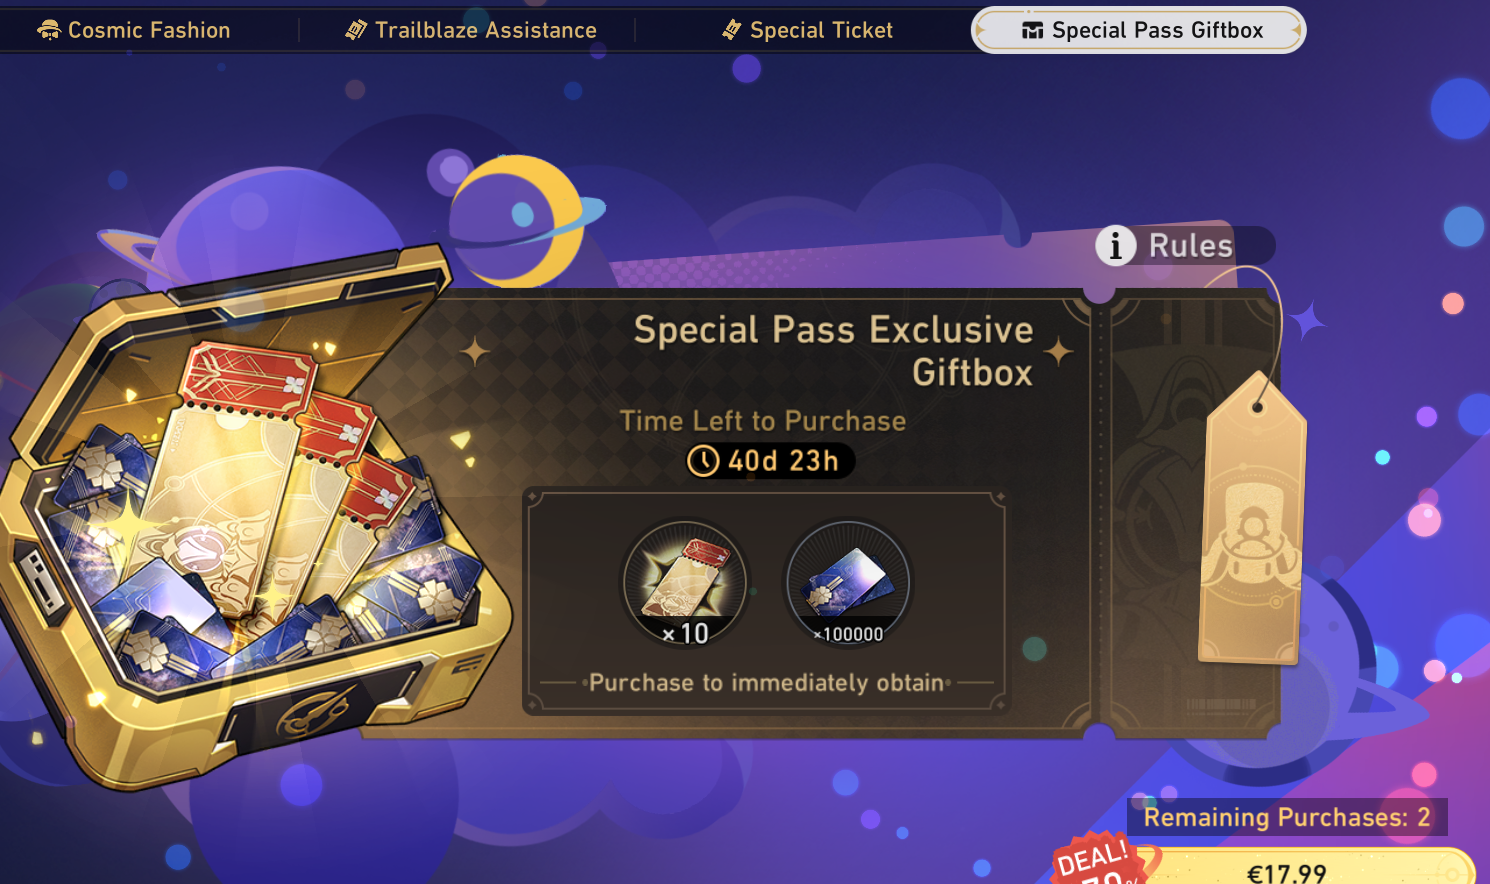The image size is (1490, 884).
Task: Click the Rules info icon
Action: (x=1115, y=245)
